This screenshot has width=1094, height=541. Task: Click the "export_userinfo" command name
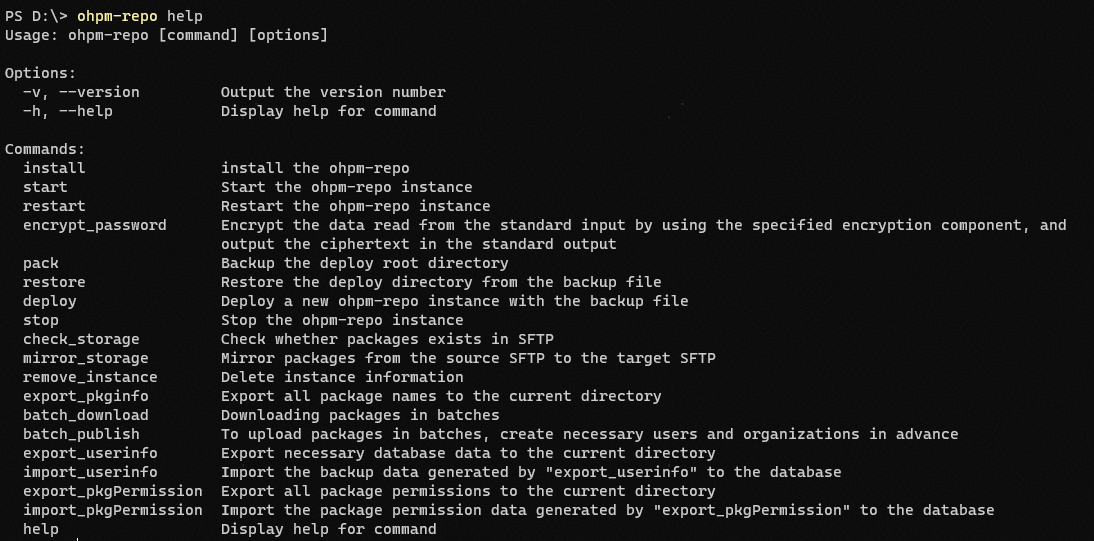[x=90, y=453]
